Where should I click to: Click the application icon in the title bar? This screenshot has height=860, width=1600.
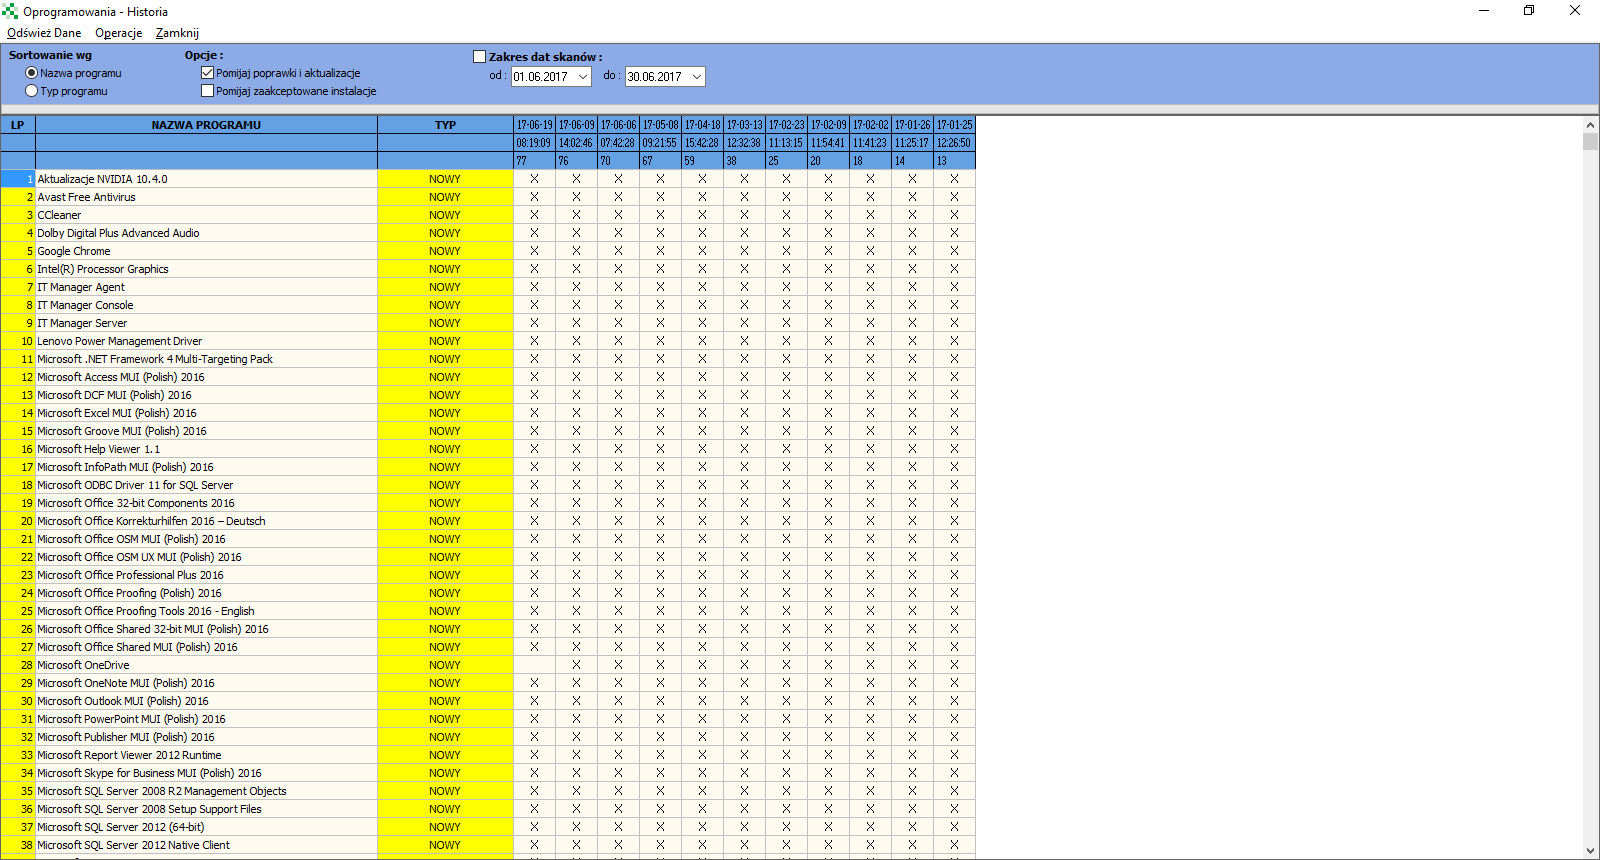10,11
